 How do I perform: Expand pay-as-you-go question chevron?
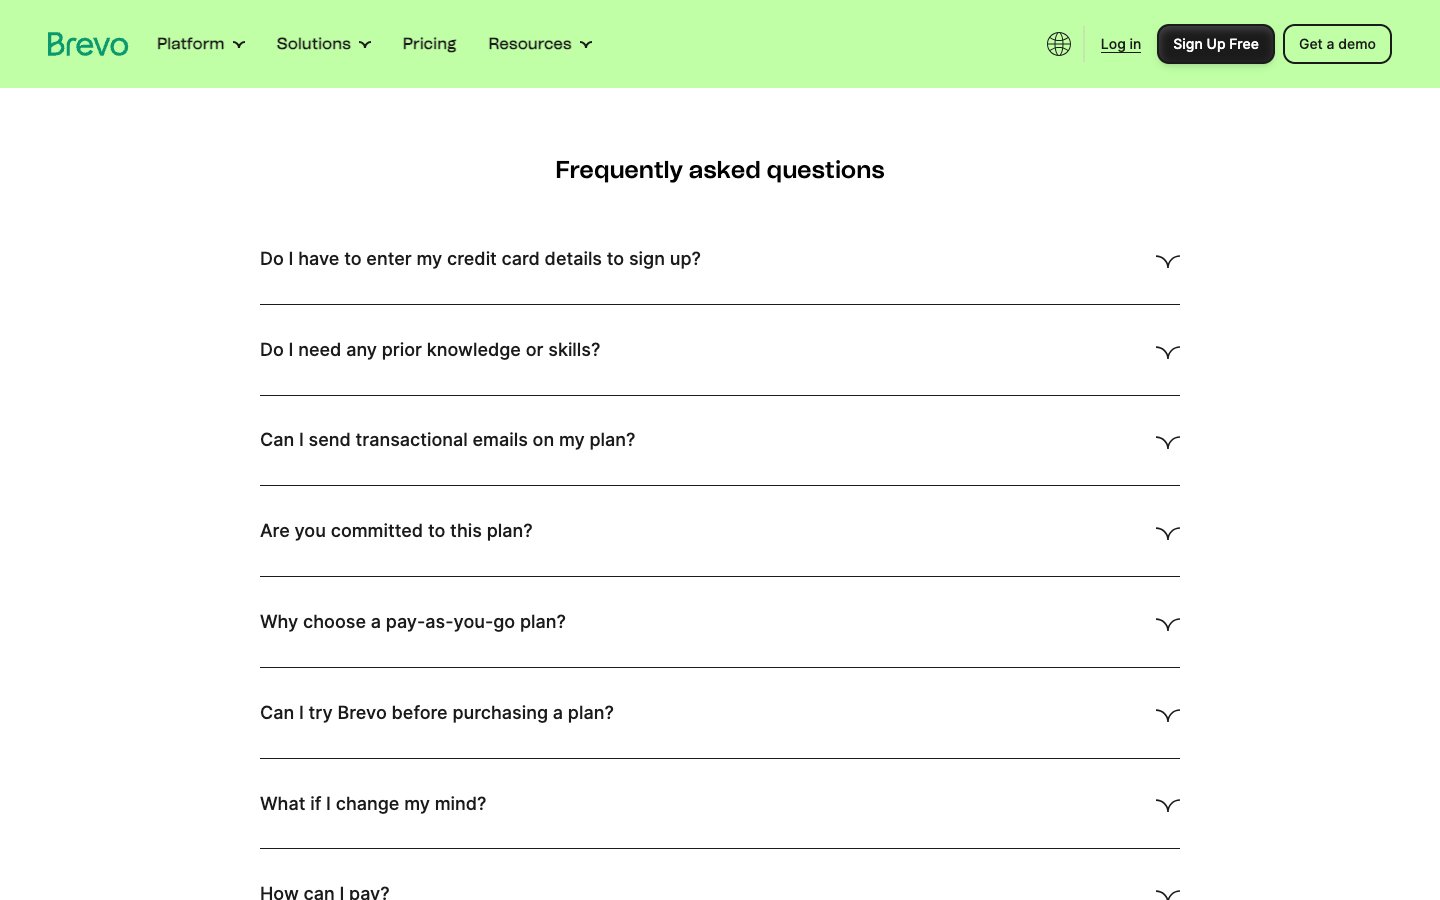click(1167, 624)
